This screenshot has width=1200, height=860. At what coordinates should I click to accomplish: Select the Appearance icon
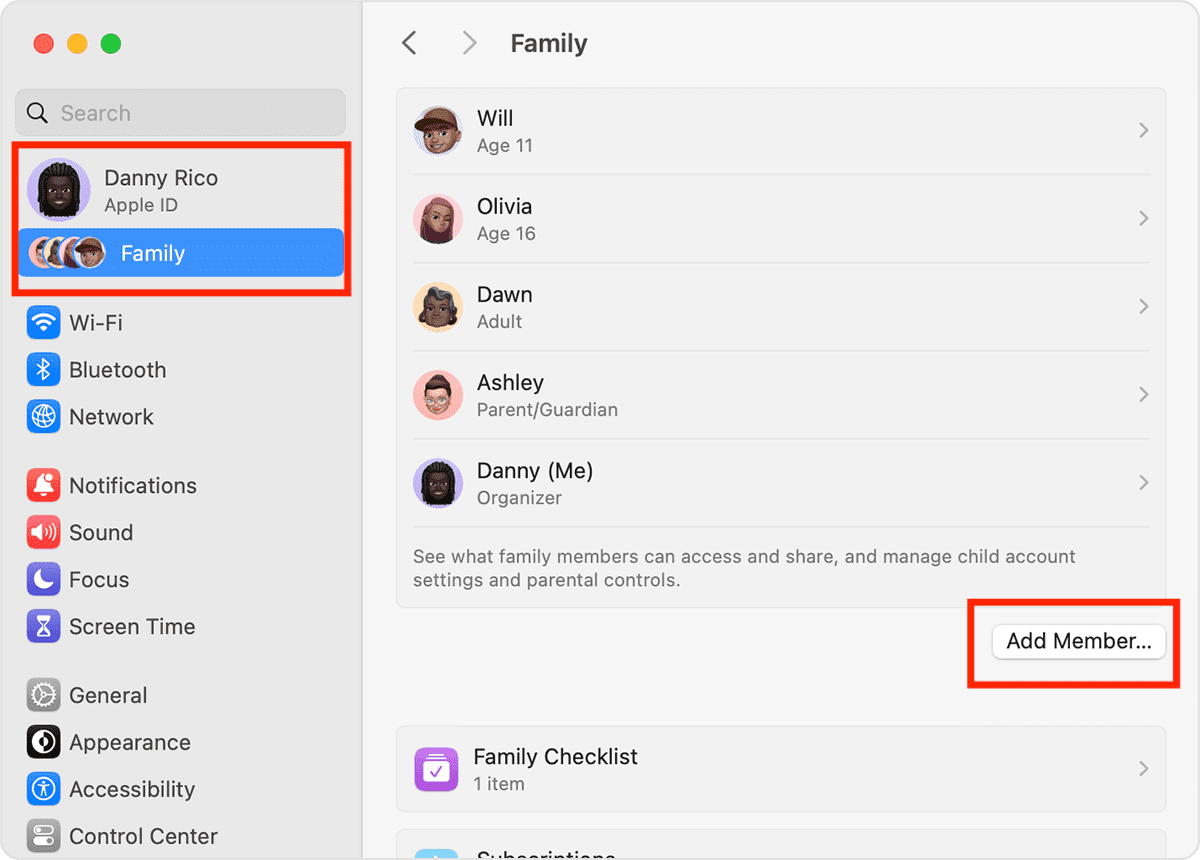click(43, 742)
